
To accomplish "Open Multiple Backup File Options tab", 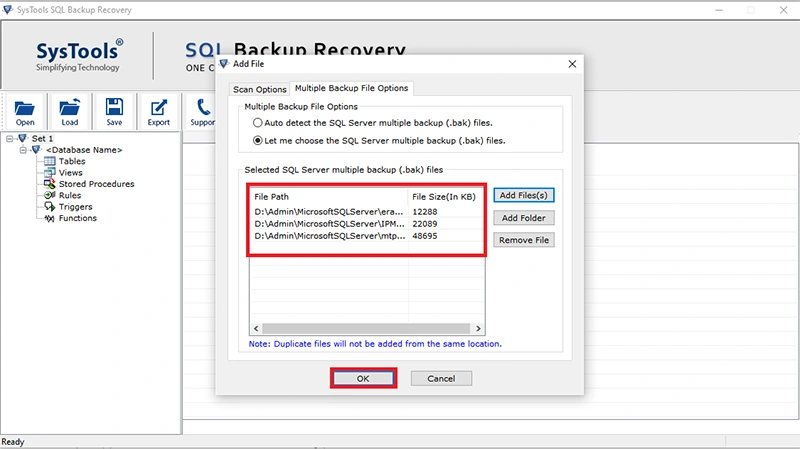I will click(x=352, y=88).
